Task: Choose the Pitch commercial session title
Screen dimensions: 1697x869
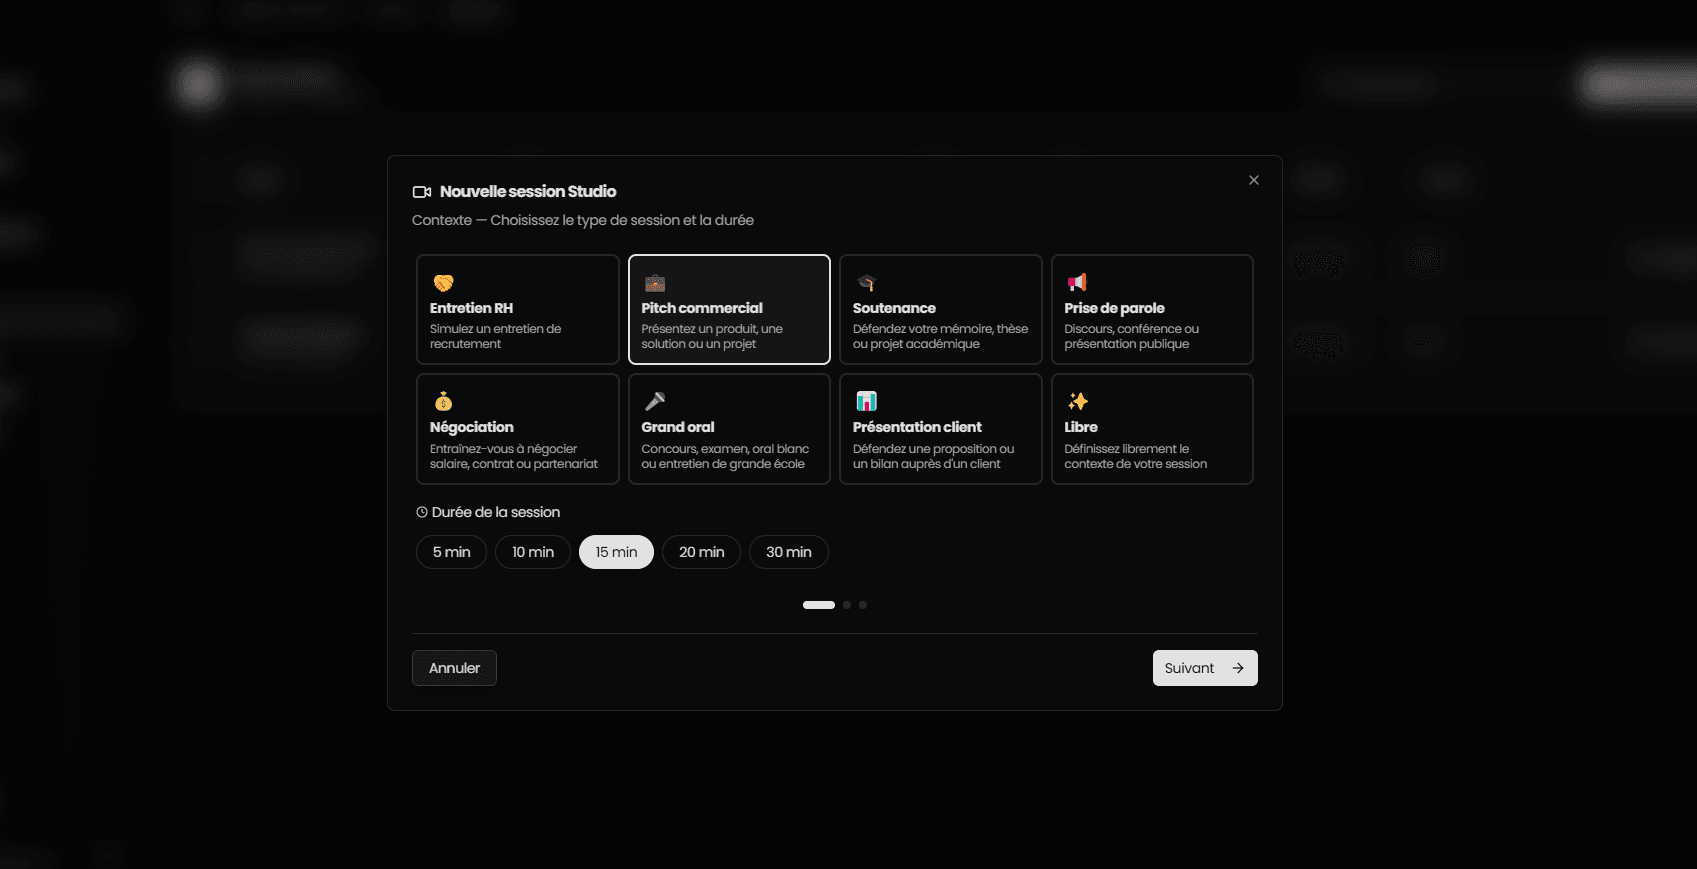Action: (702, 308)
